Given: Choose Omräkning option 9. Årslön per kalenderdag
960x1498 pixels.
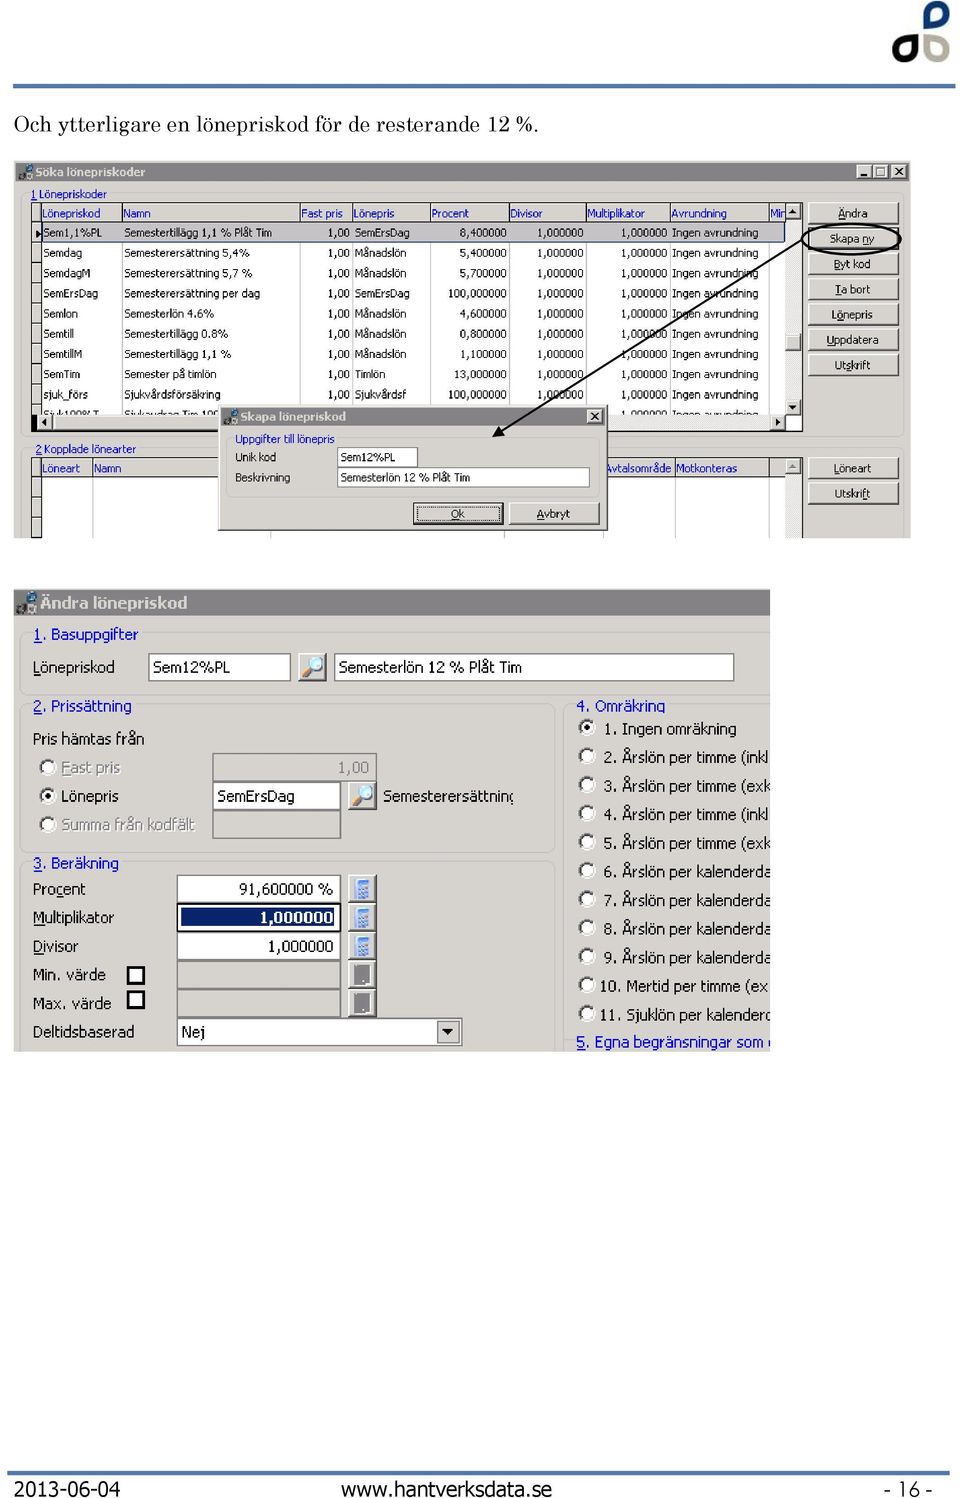Looking at the screenshot, I should point(587,956).
